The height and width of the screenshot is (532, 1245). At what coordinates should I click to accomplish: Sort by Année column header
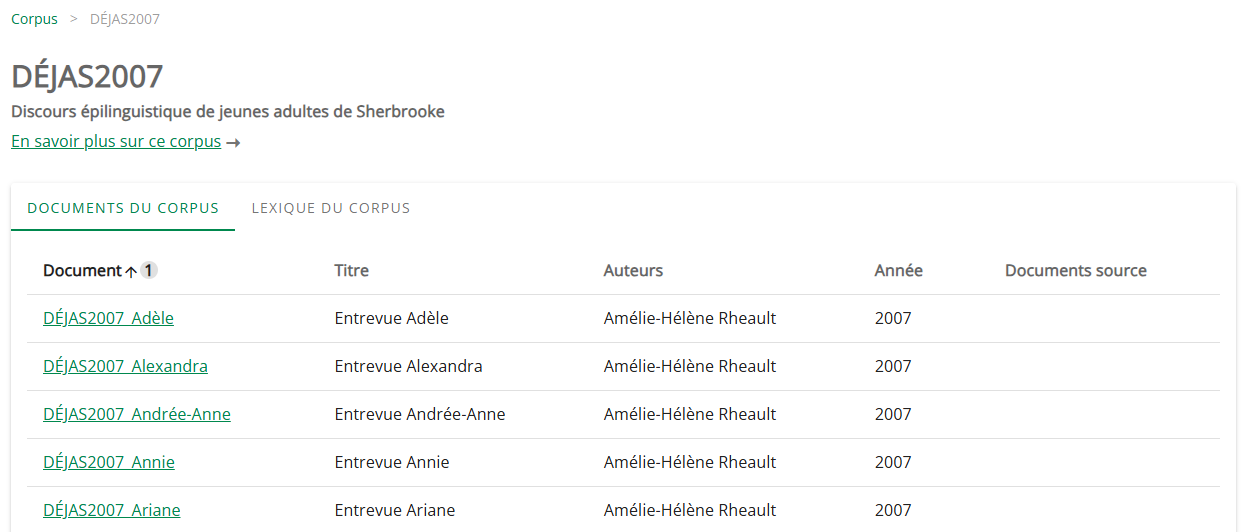[898, 270]
